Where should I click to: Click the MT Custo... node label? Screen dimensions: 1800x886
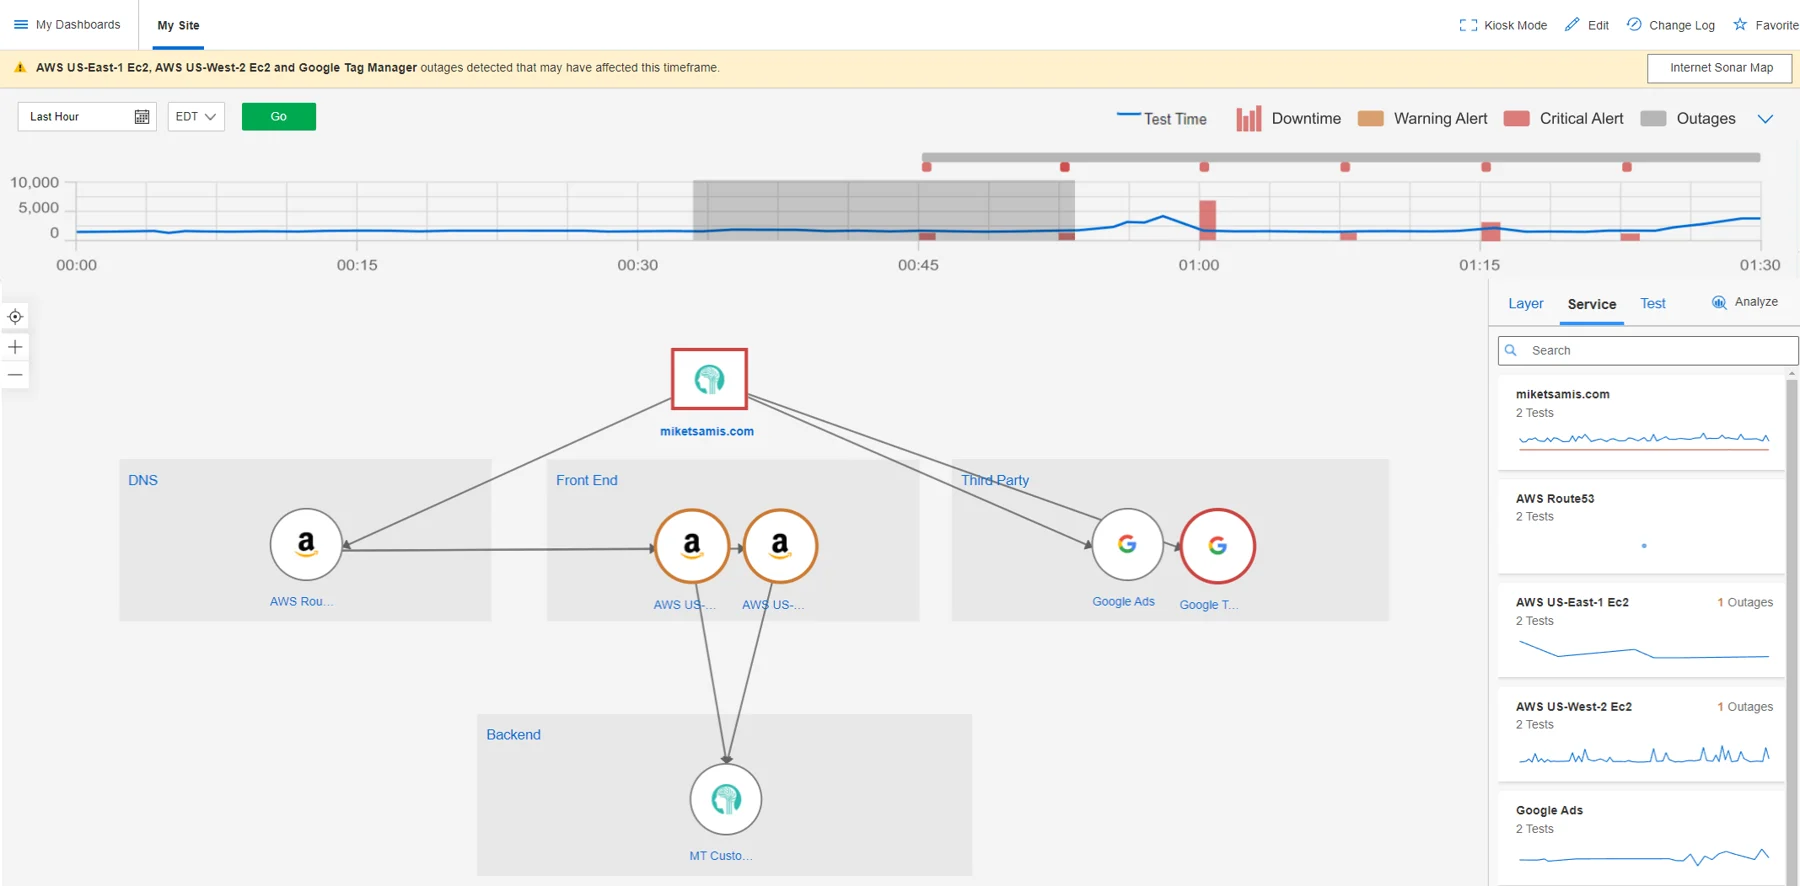point(721,856)
